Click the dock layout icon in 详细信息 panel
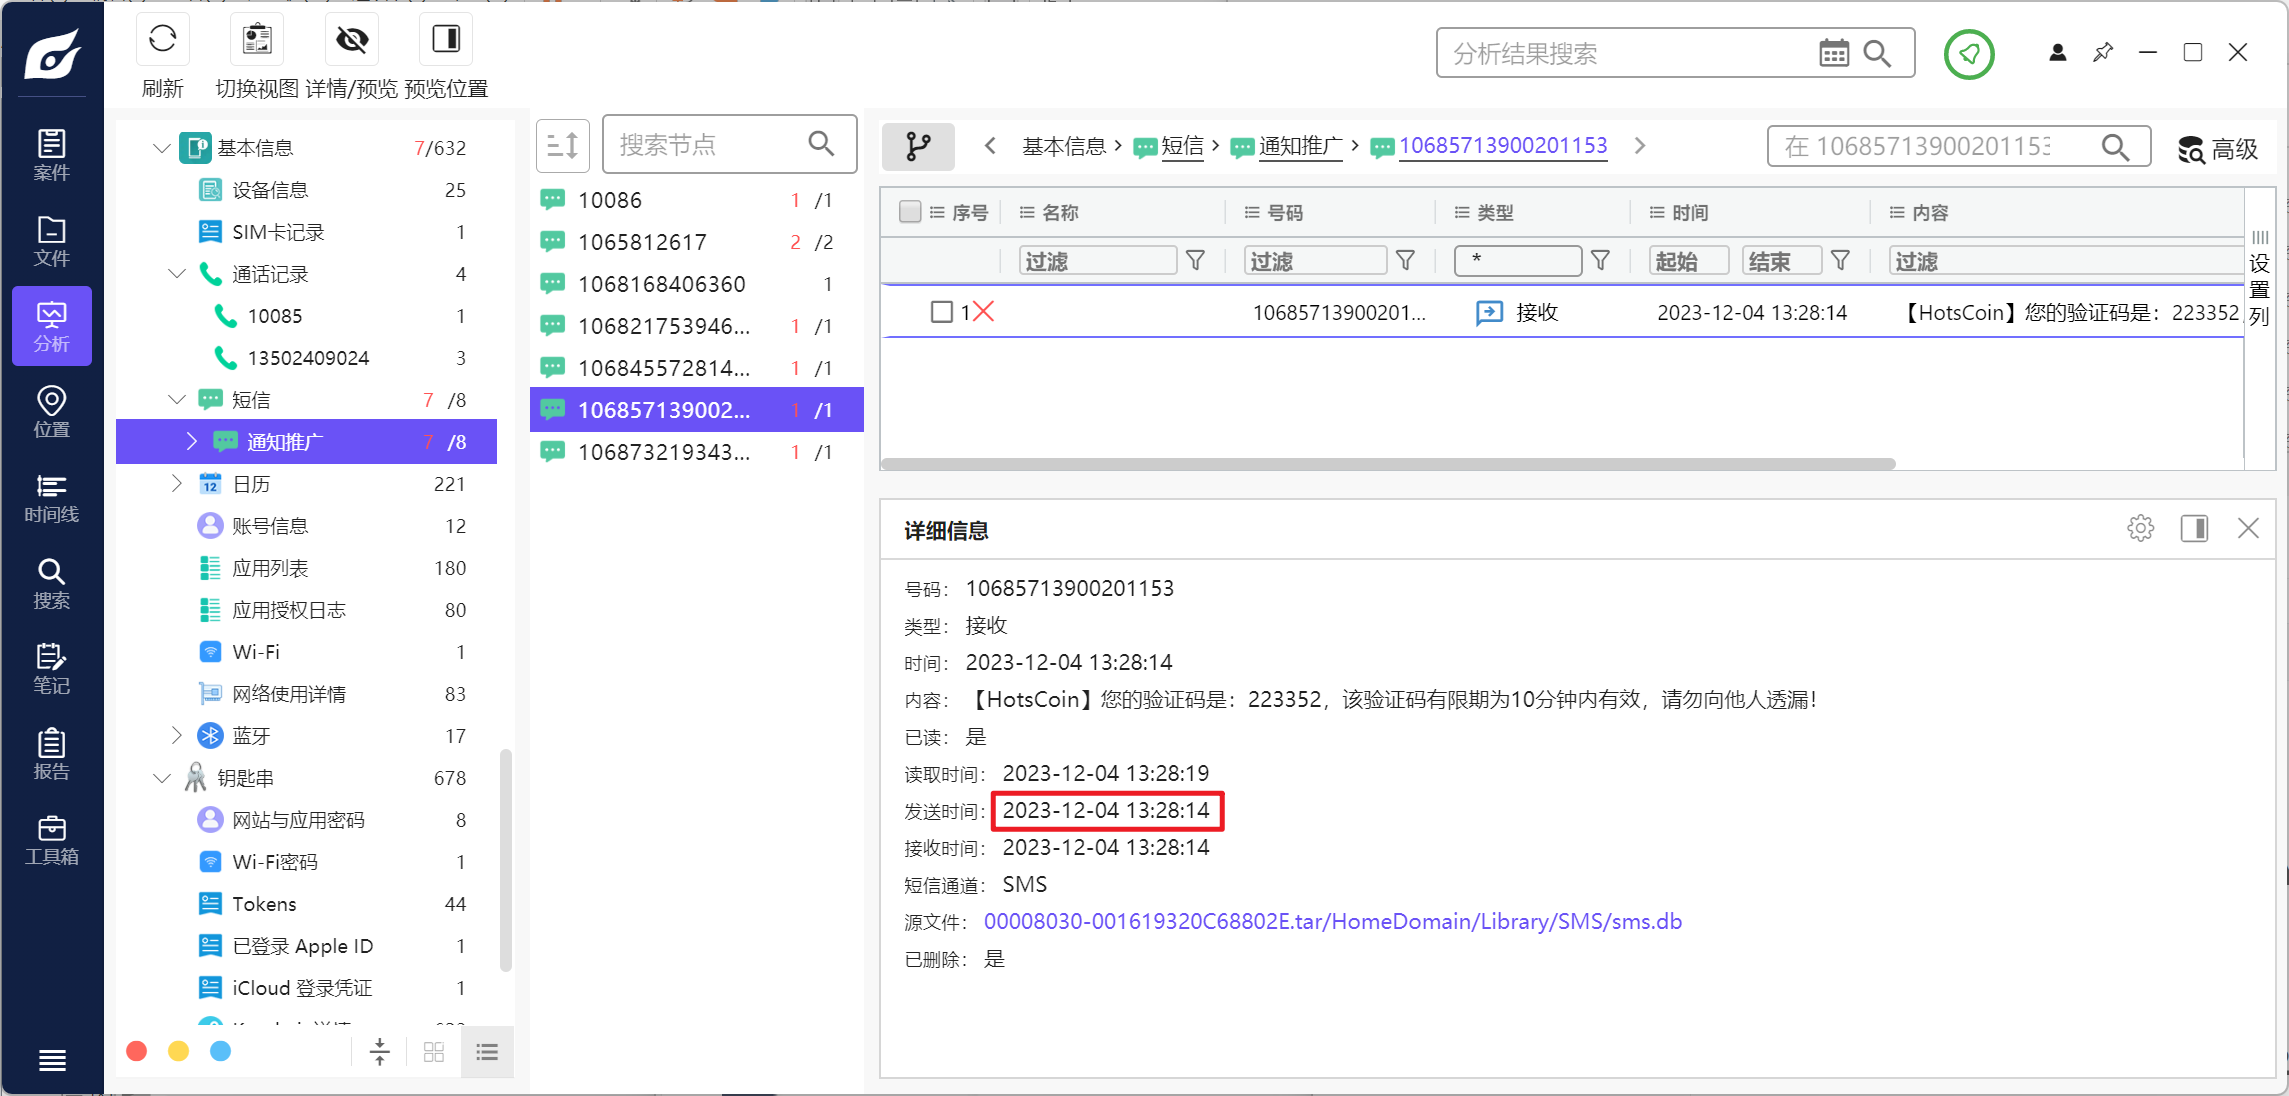This screenshot has width=2289, height=1096. (2194, 528)
